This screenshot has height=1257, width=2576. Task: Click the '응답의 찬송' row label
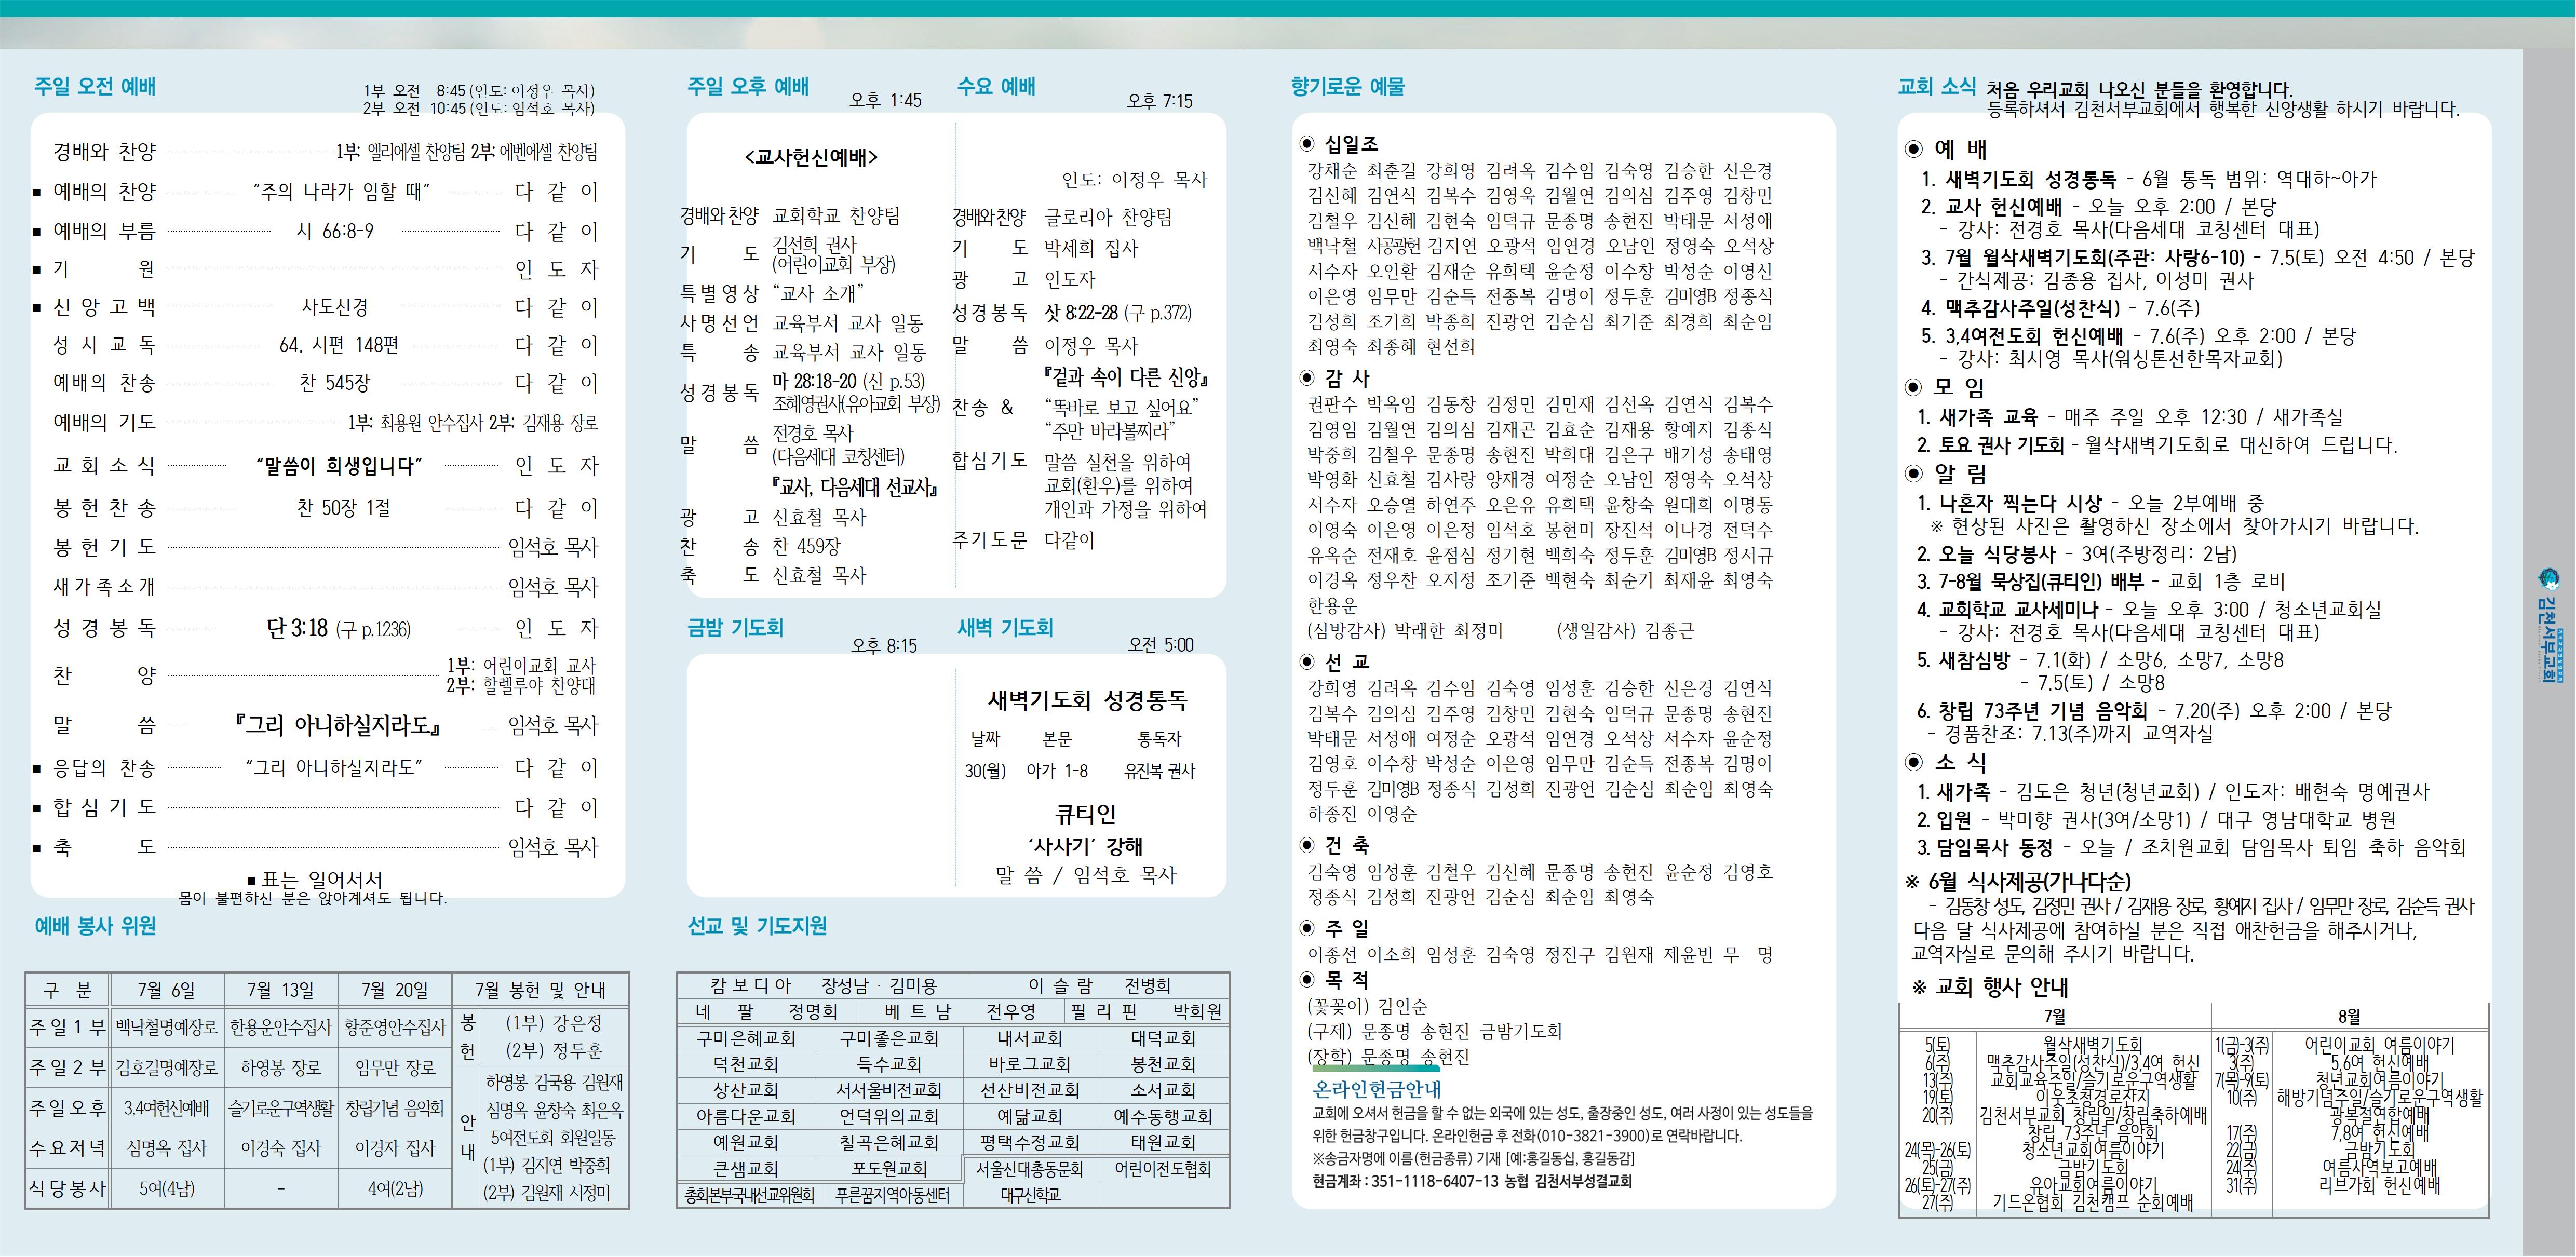104,768
